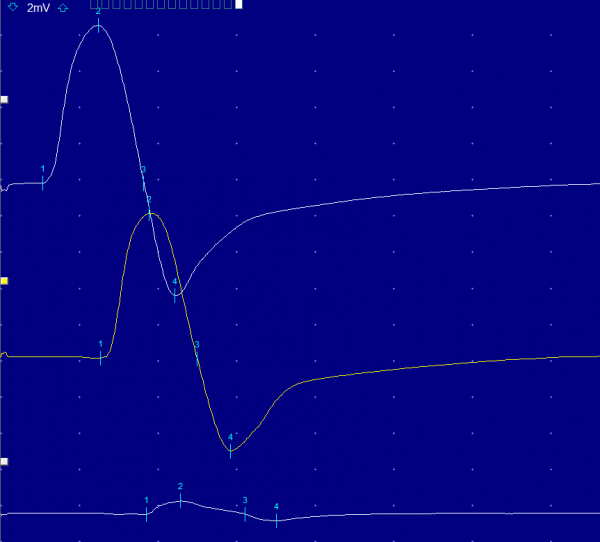Increase gain using the up arrow beside 2mV

(64, 6)
